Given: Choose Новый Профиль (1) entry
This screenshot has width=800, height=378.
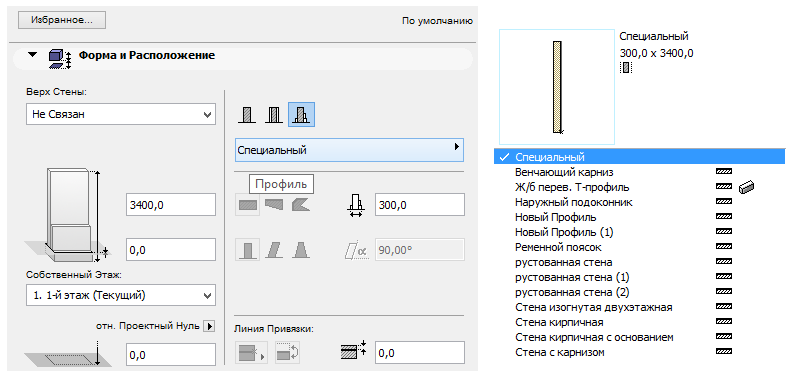Looking at the screenshot, I should pos(639,232).
